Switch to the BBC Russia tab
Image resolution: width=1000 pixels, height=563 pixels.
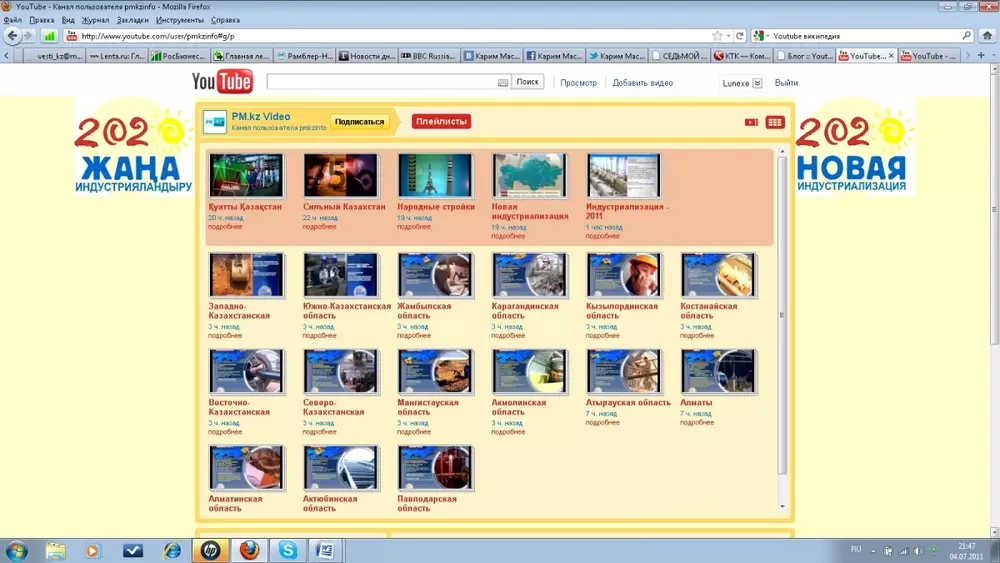click(x=429, y=56)
